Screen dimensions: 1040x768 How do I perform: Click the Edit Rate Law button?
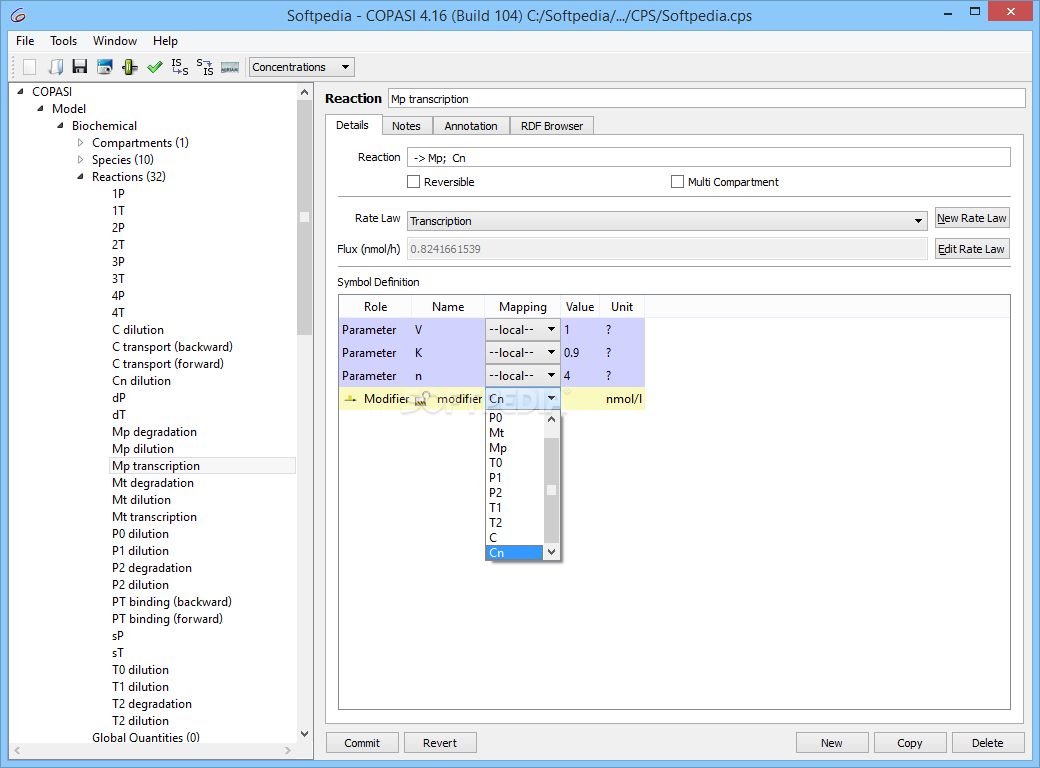click(x=972, y=249)
